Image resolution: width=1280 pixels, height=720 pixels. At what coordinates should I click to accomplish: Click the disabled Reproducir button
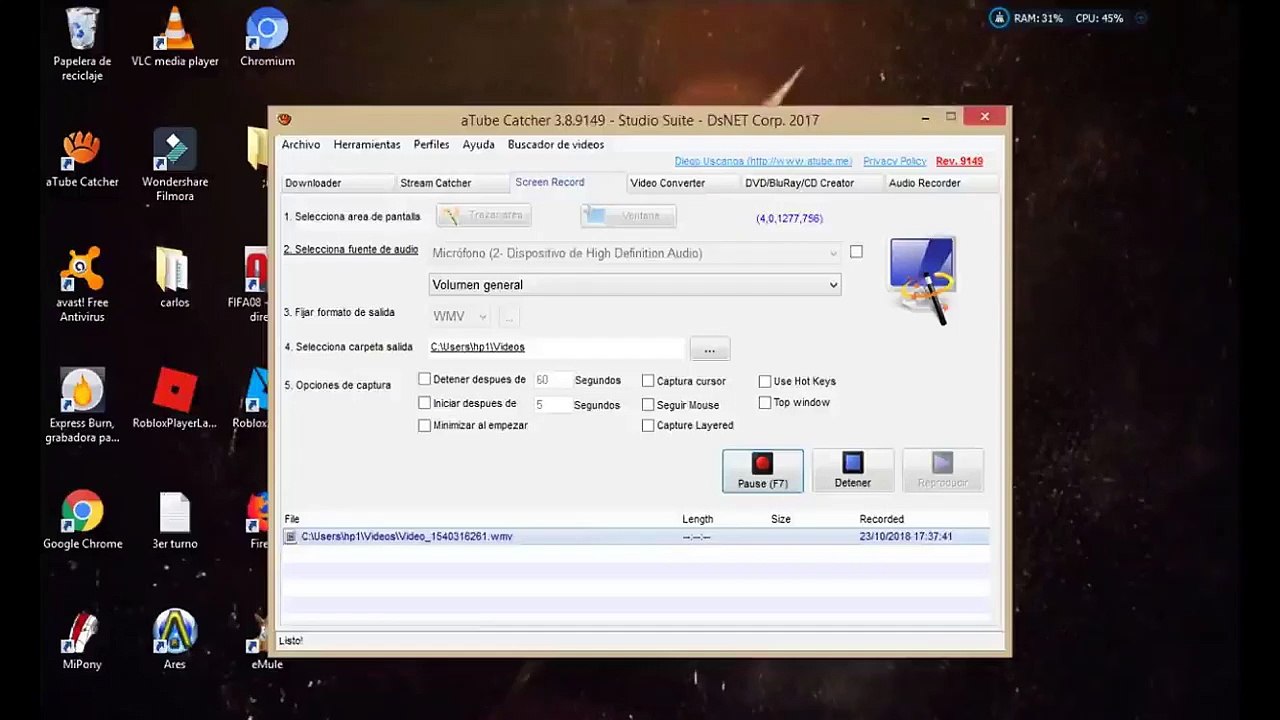pyautogui.click(x=943, y=471)
